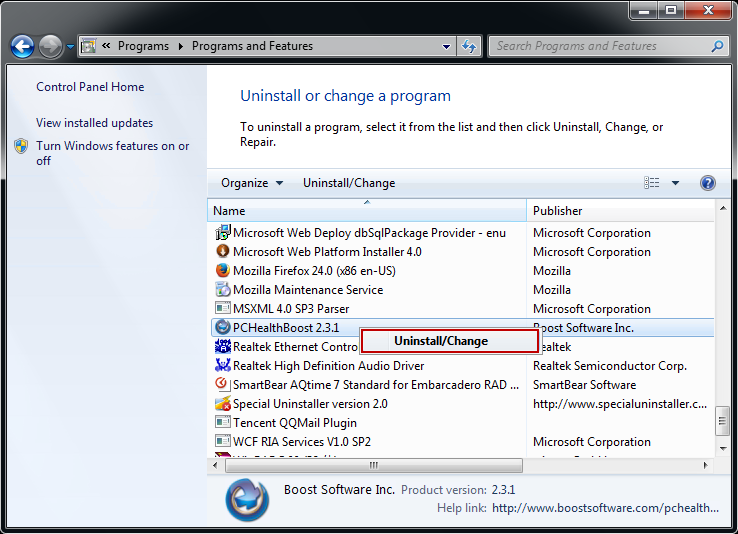This screenshot has width=738, height=534.
Task: Click the SmartBear AQtime icon
Action: (x=223, y=384)
